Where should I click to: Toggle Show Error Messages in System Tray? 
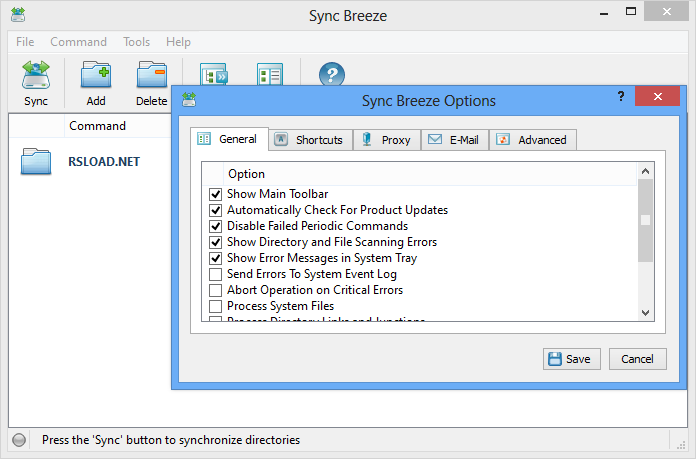[215, 258]
